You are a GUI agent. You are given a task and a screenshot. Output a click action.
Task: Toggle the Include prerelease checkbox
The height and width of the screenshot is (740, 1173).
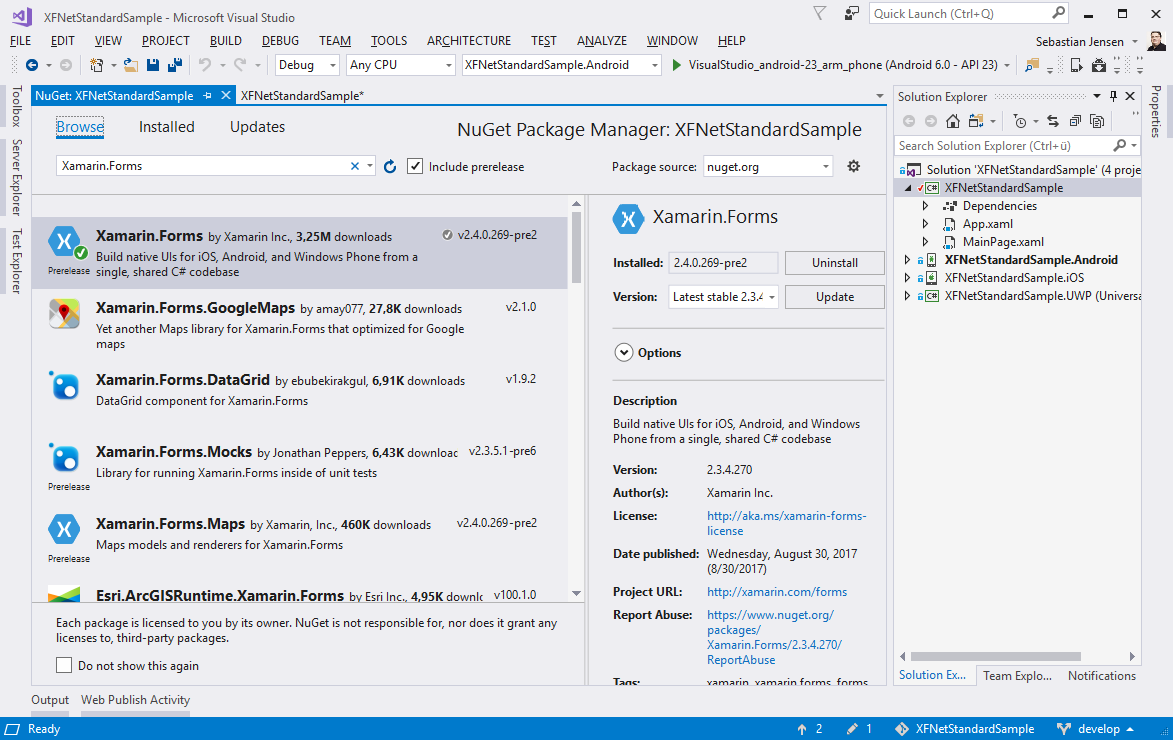click(416, 166)
